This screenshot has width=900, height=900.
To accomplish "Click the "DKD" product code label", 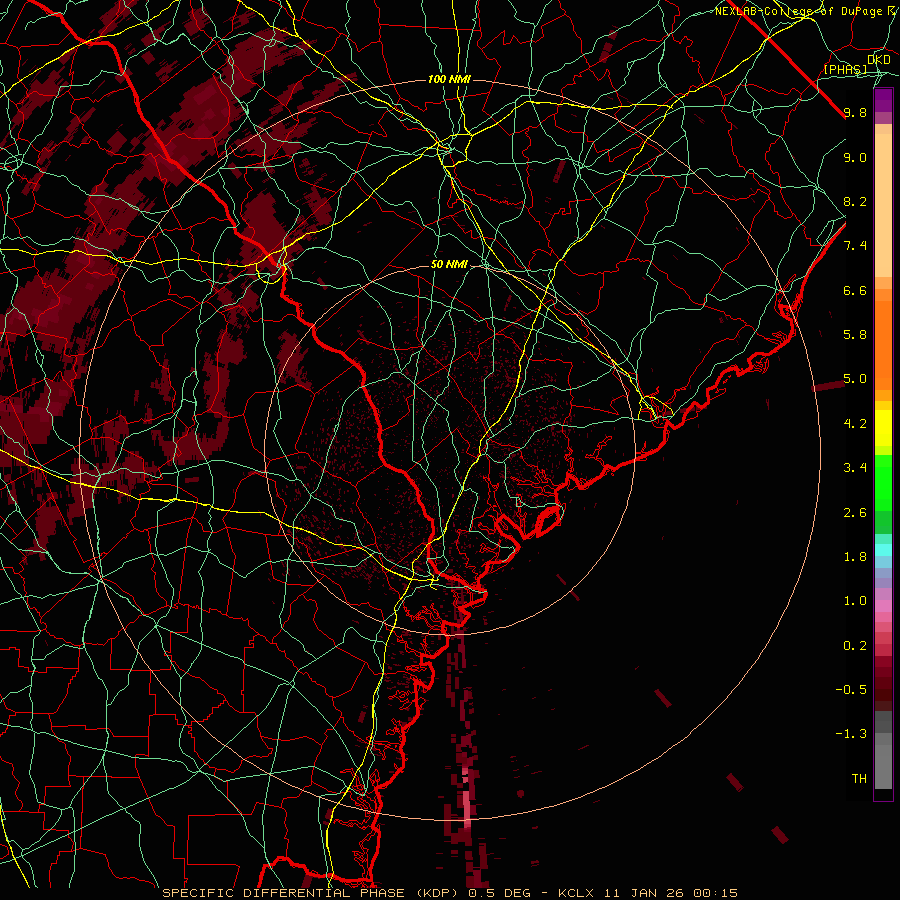I will click(x=879, y=60).
